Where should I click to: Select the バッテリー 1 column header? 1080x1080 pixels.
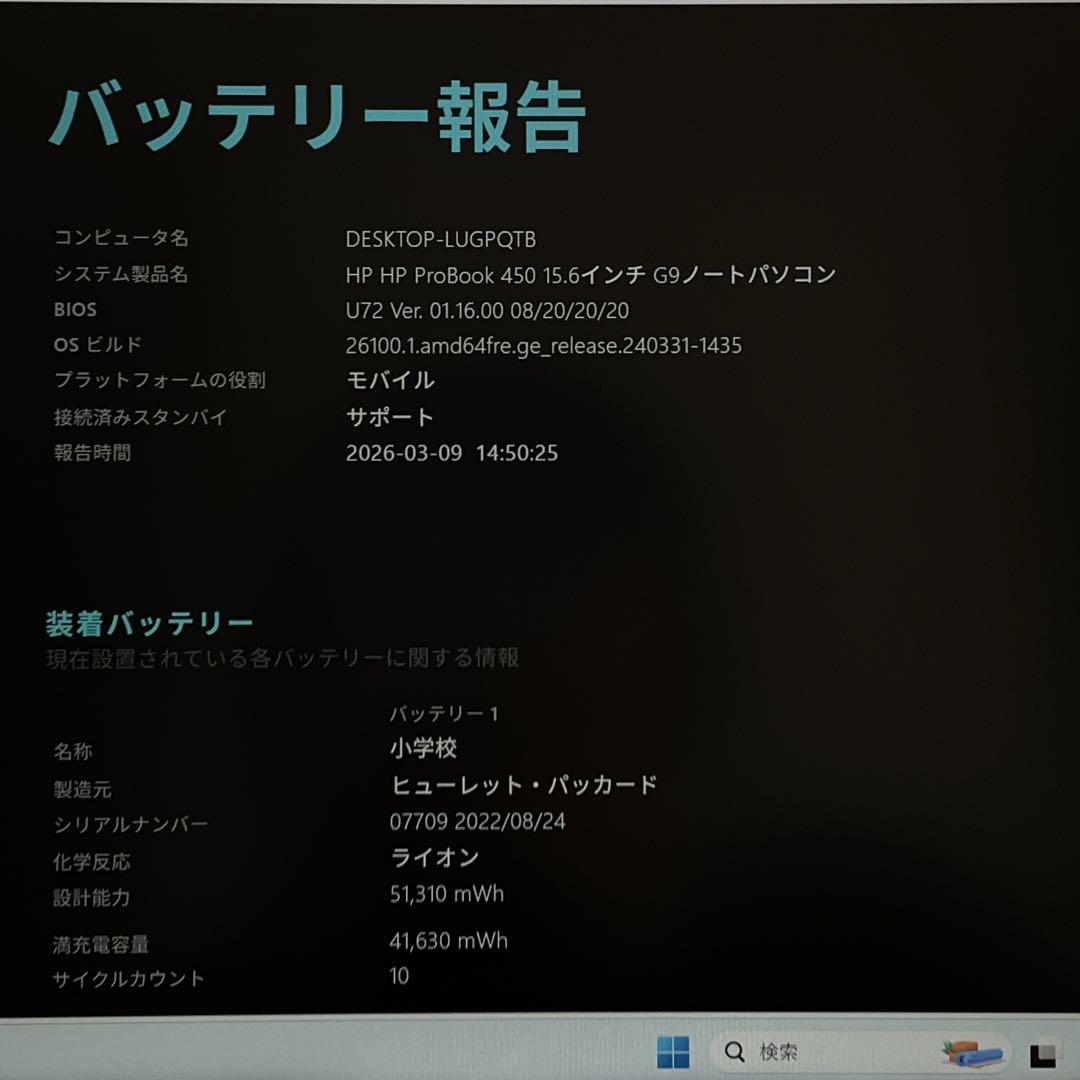coord(444,714)
